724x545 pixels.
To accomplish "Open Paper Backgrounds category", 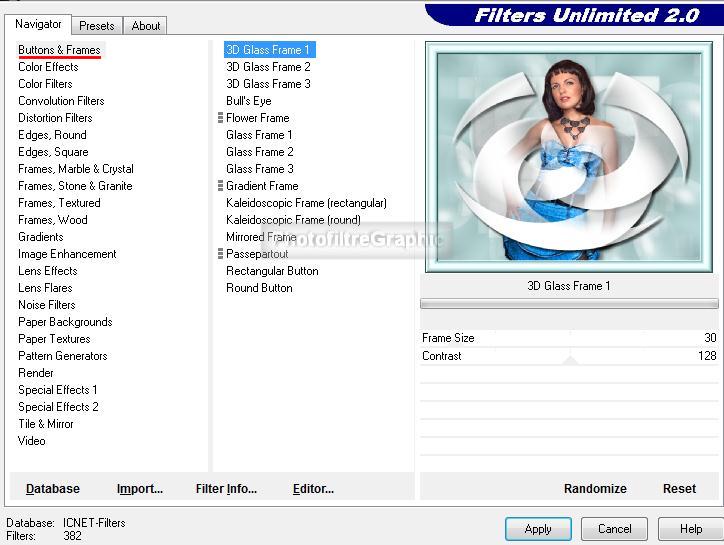I will point(65,322).
